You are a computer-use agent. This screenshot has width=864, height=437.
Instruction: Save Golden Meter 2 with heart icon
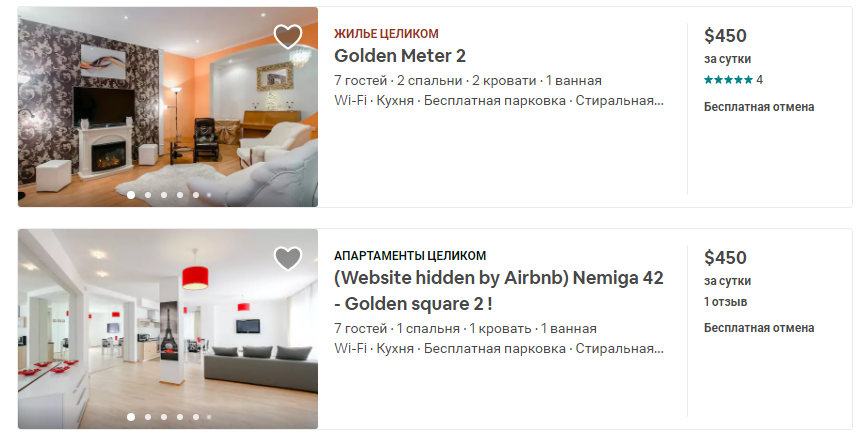coord(288,37)
